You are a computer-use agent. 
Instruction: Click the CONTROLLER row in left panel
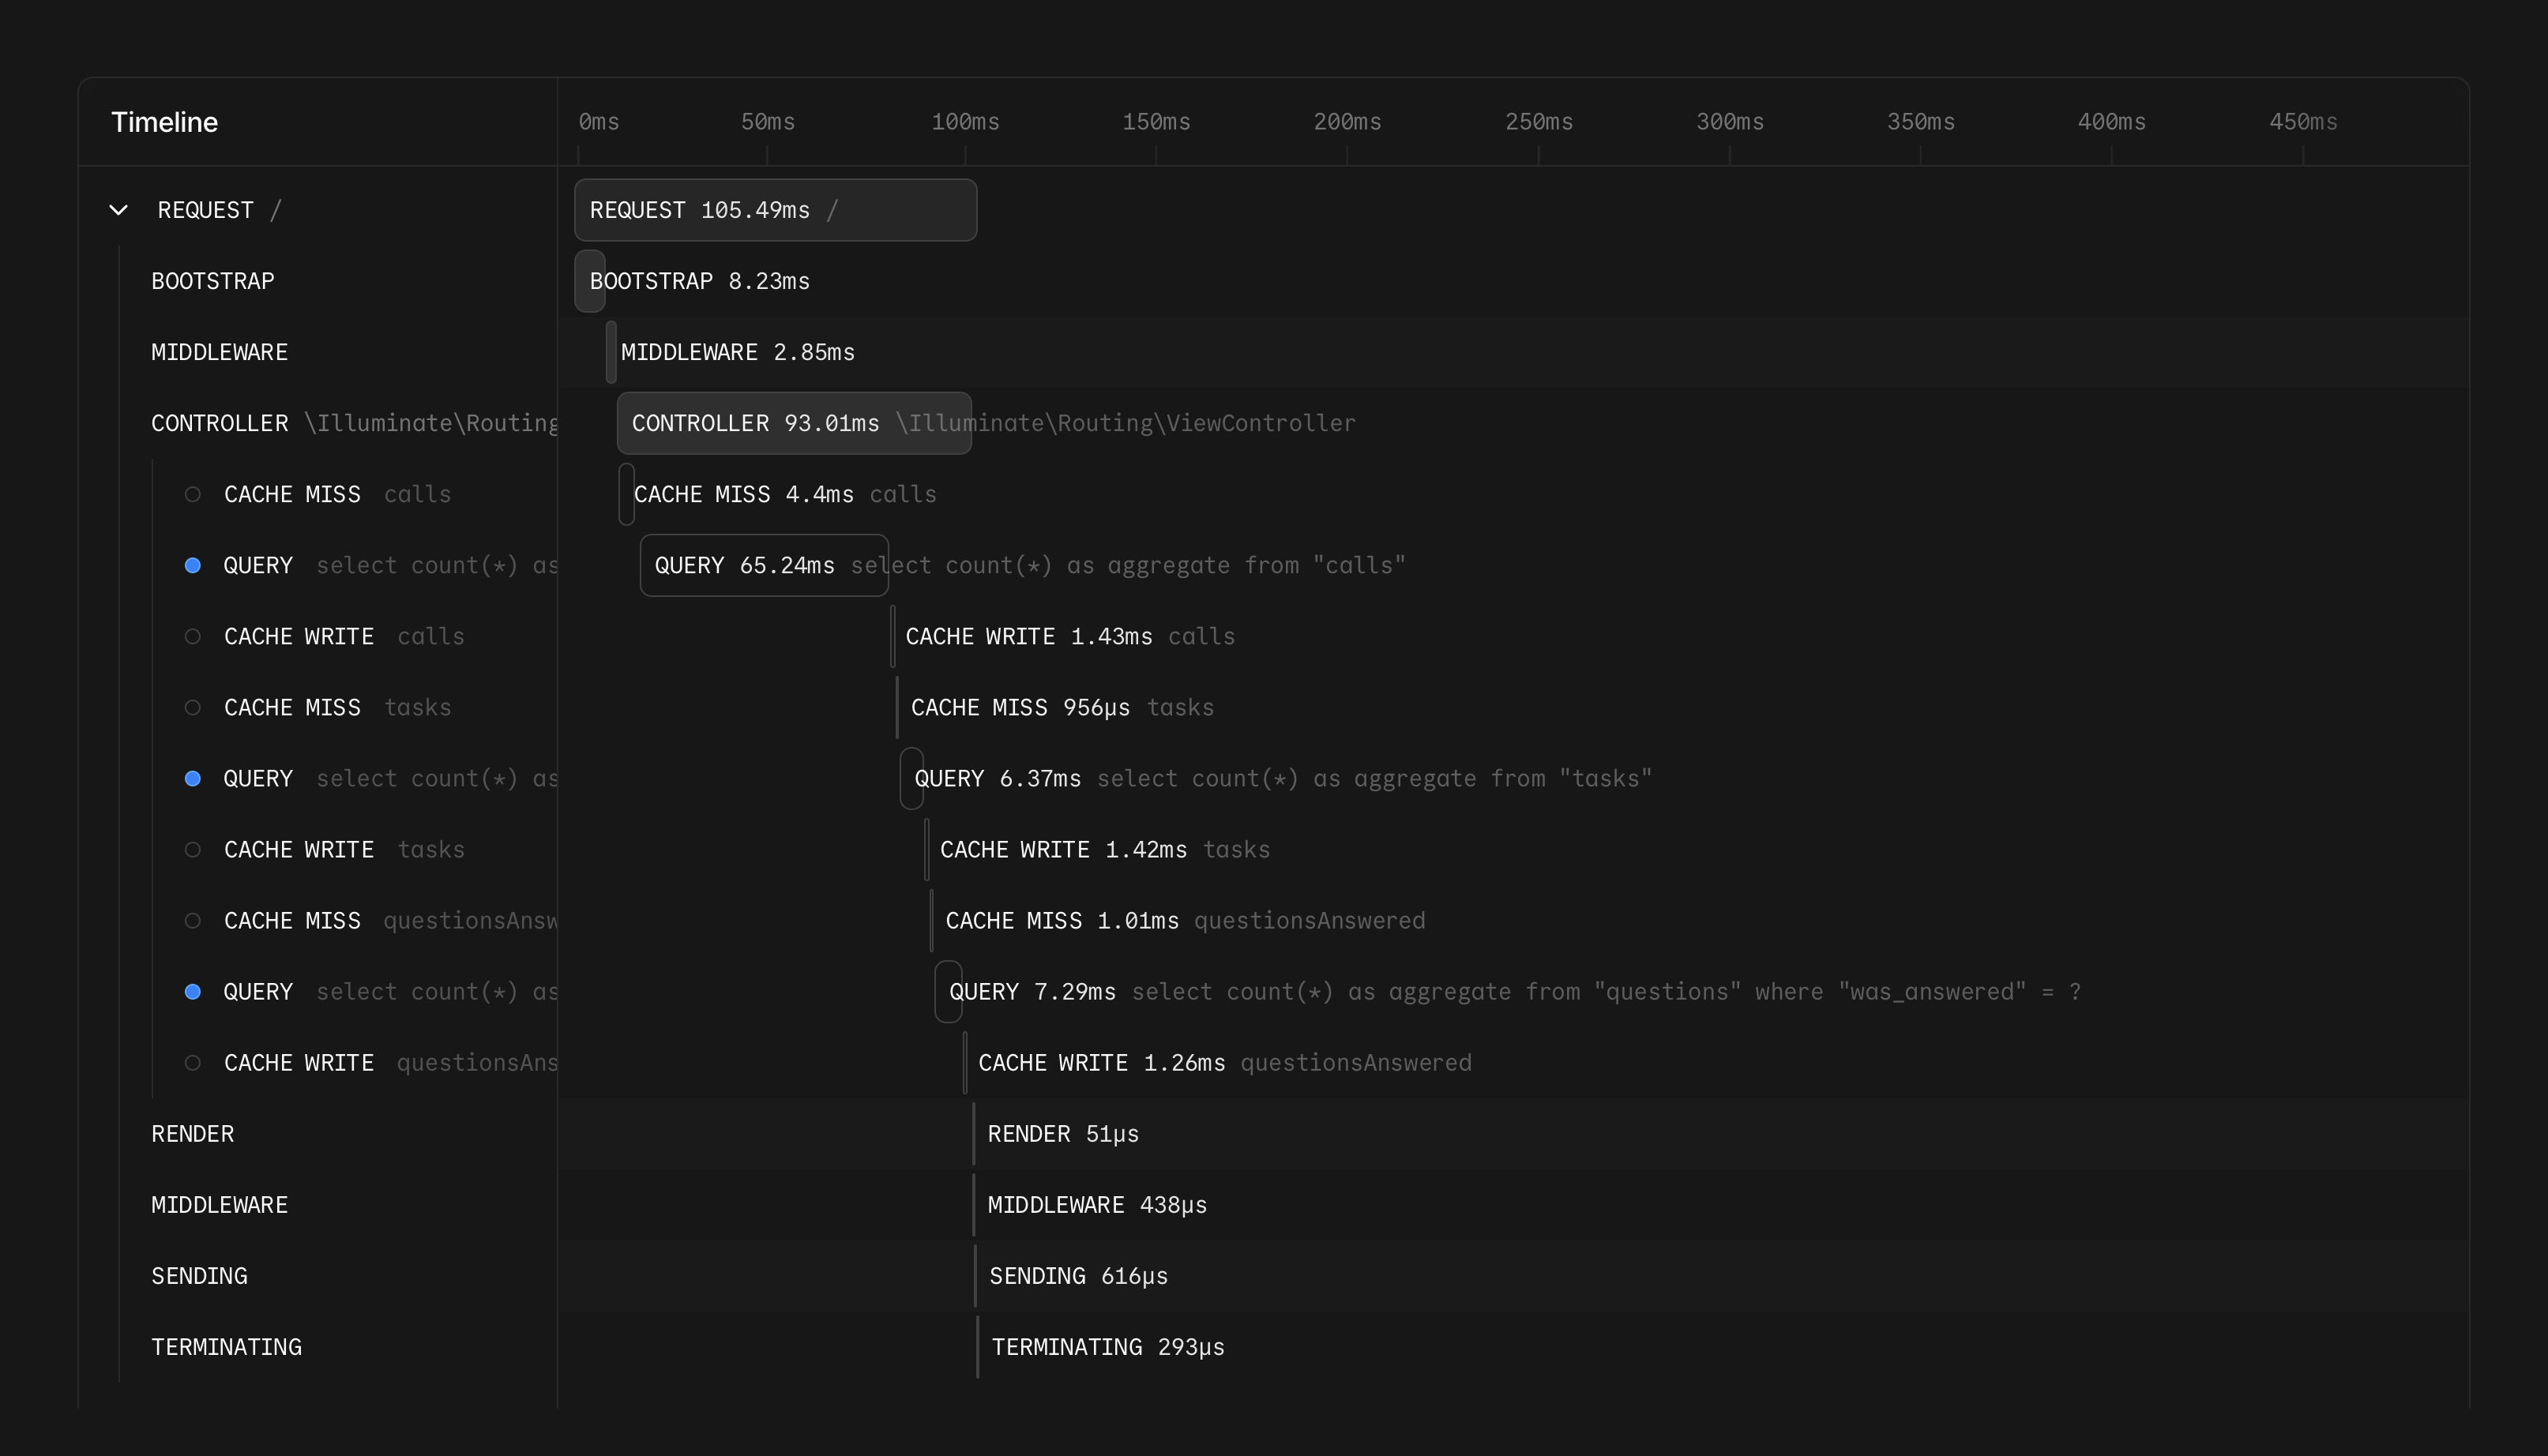[219, 424]
